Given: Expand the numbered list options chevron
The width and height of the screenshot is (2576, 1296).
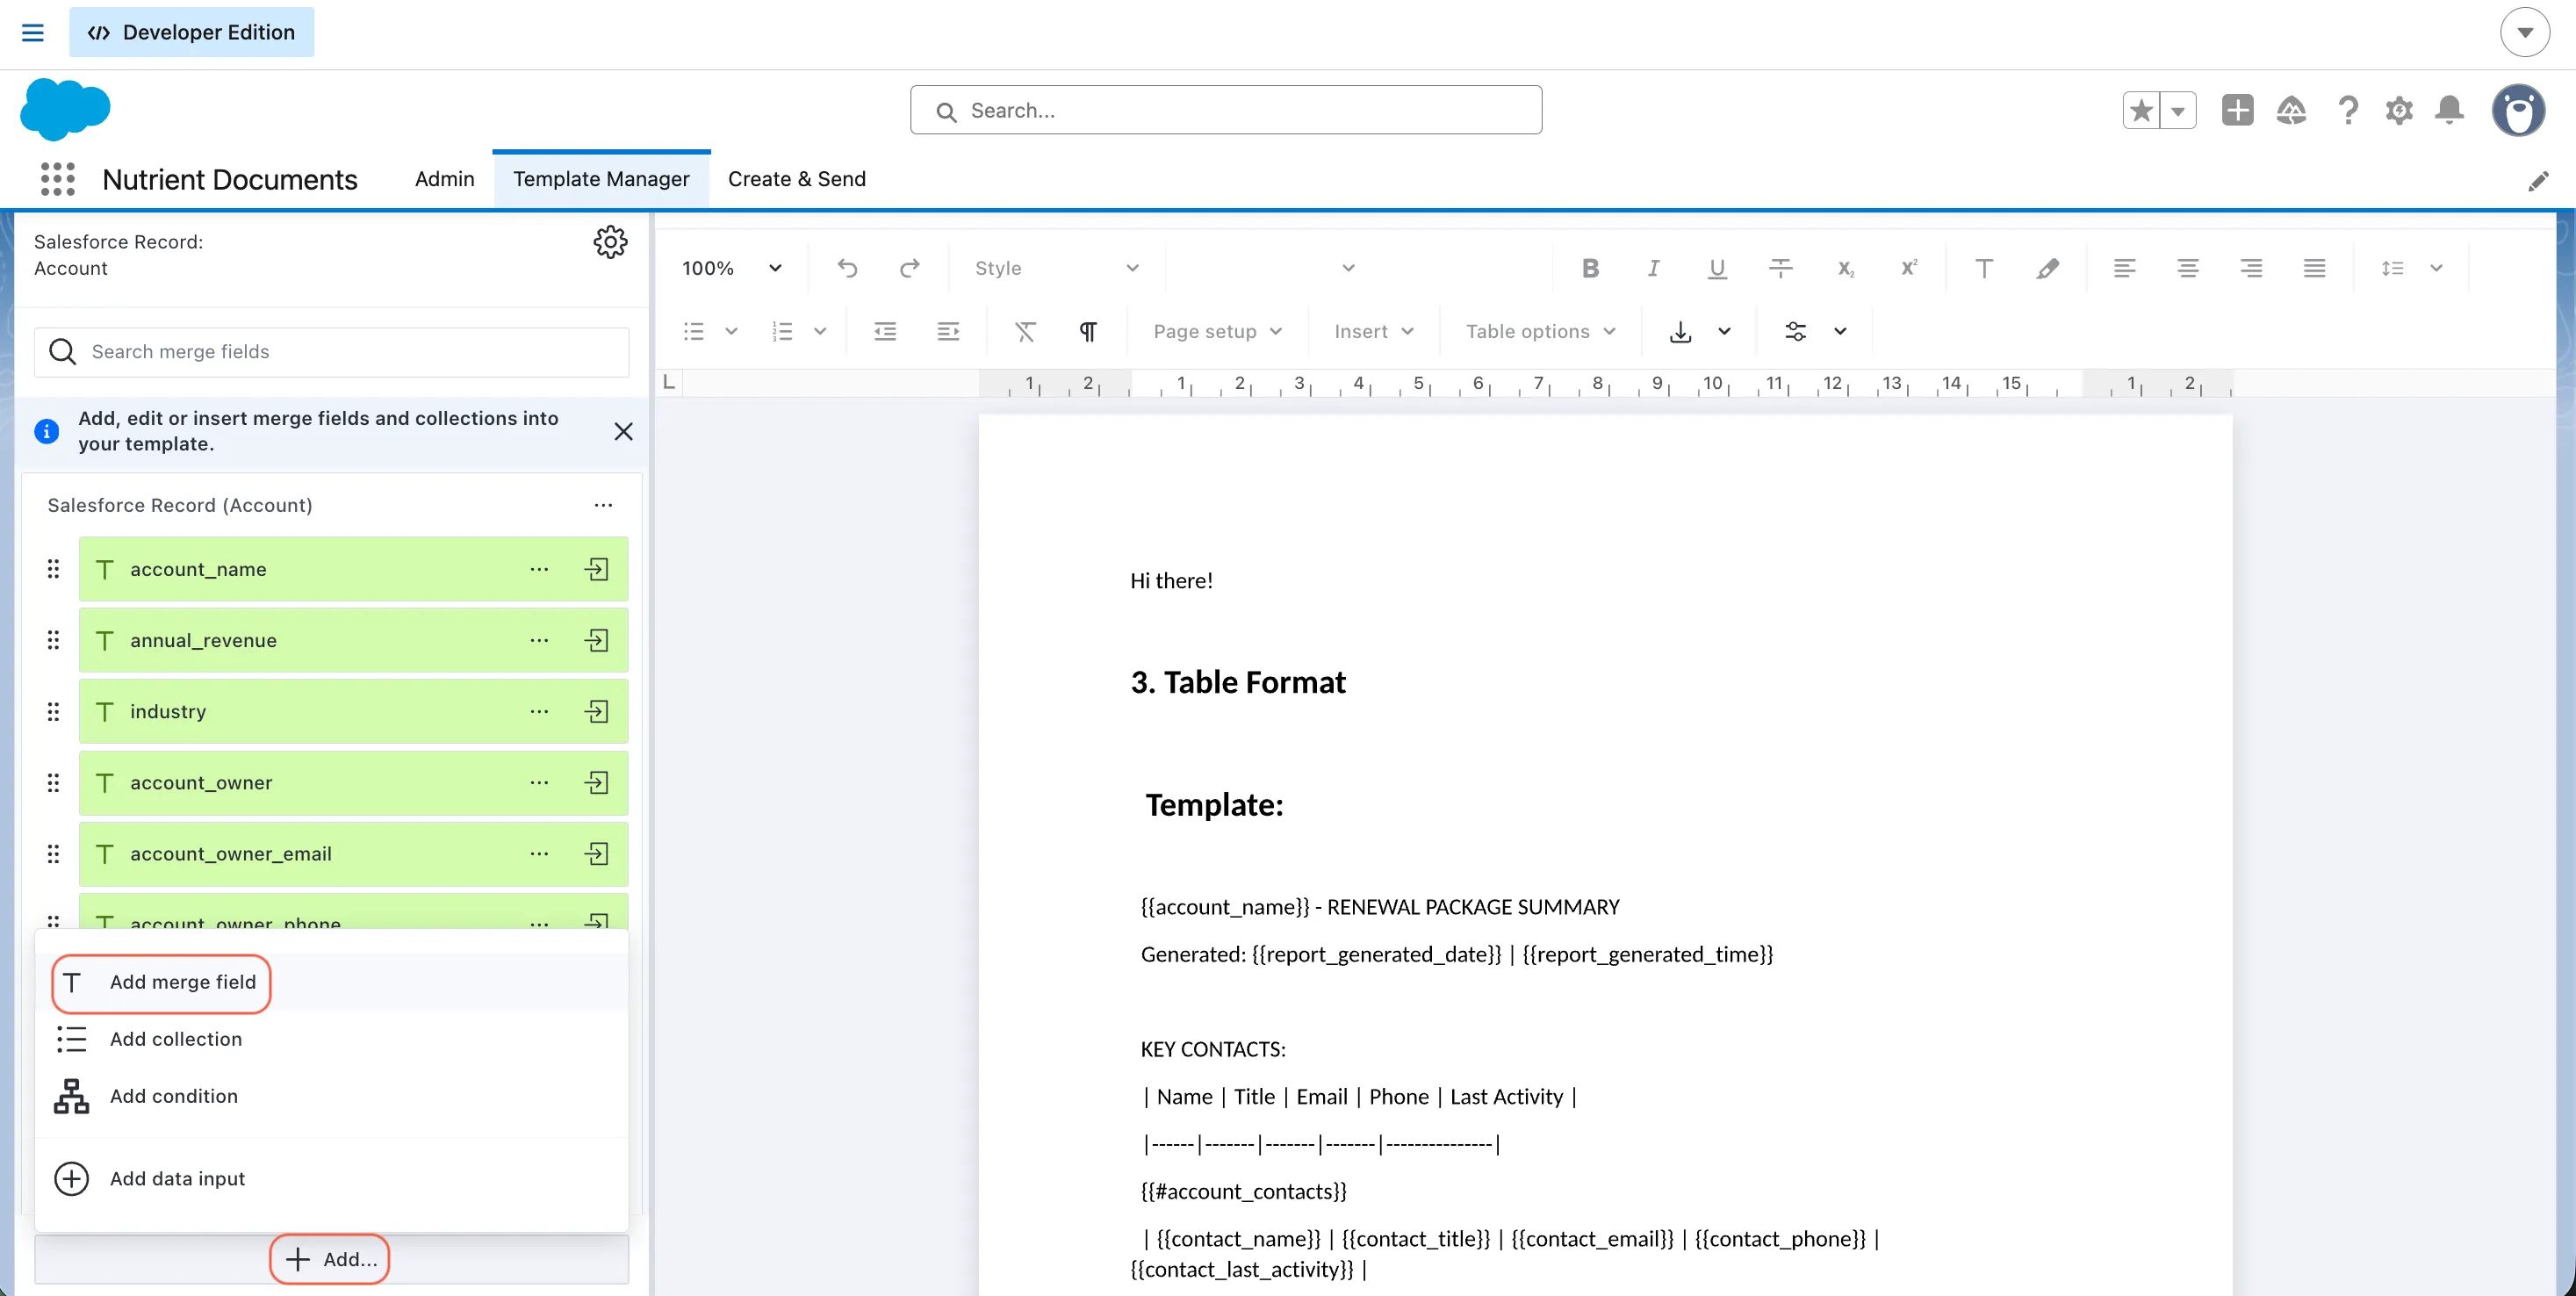Looking at the screenshot, I should (x=820, y=331).
